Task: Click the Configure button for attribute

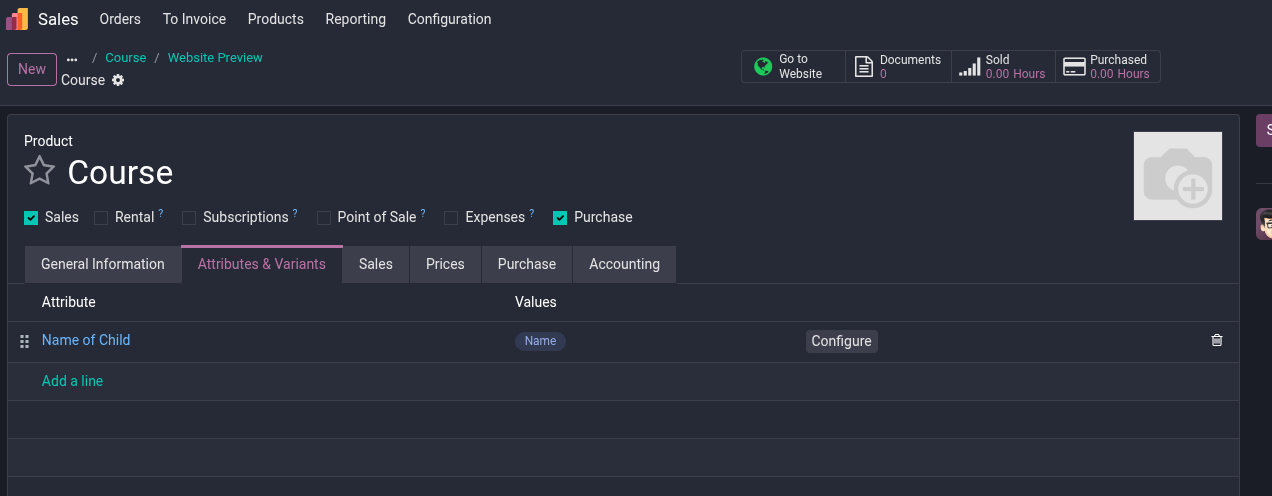Action: pyautogui.click(x=841, y=341)
